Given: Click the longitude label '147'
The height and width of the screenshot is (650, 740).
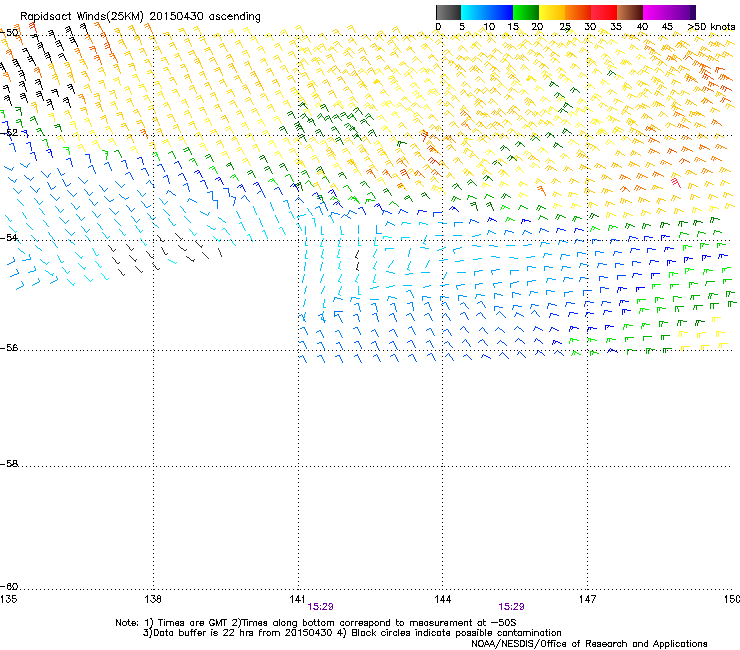Looking at the screenshot, I should pos(588,599).
